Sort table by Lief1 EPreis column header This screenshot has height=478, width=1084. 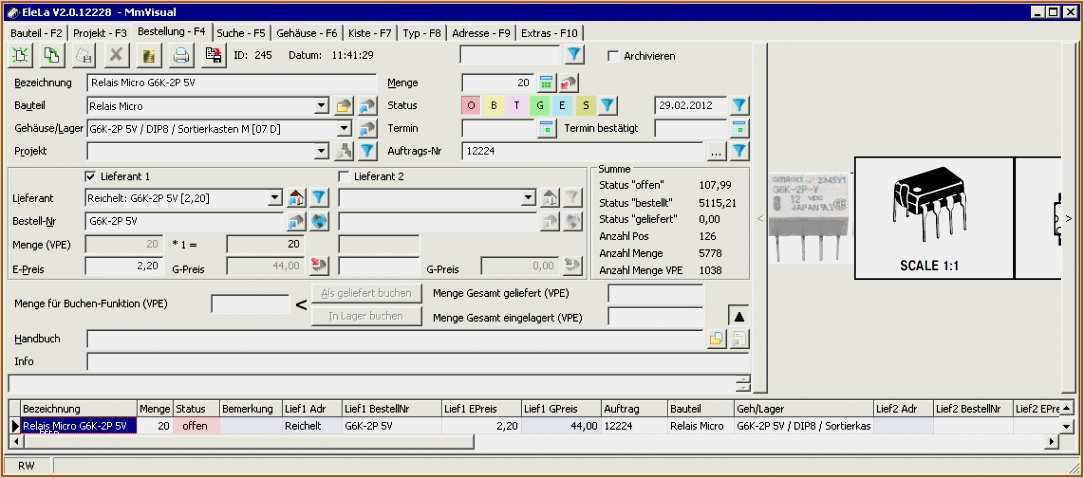(481, 409)
